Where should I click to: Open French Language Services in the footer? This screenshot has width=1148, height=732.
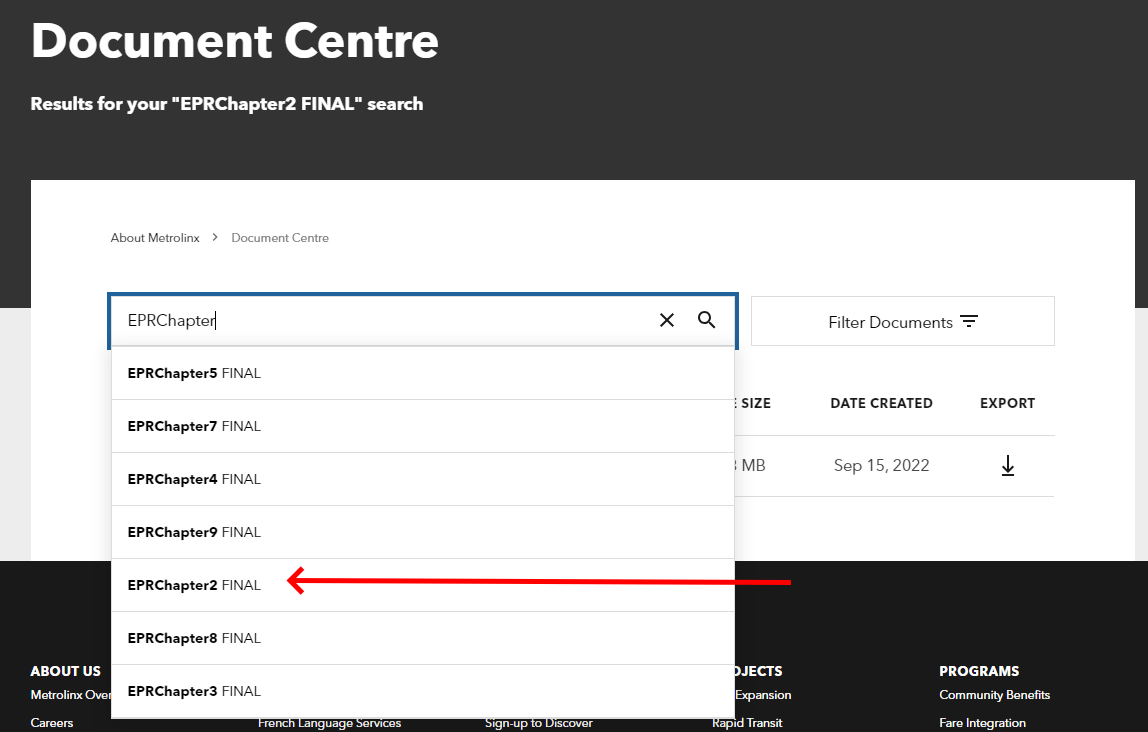329,724
